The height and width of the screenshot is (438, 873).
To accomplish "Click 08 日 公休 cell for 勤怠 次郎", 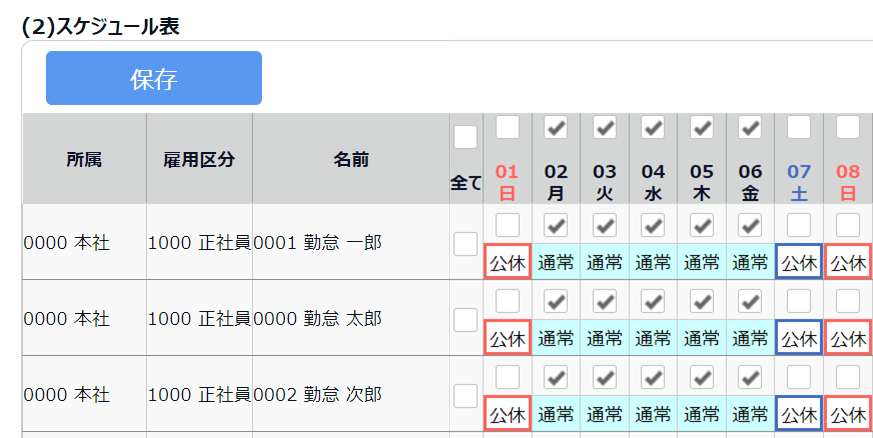I will coord(848,414).
